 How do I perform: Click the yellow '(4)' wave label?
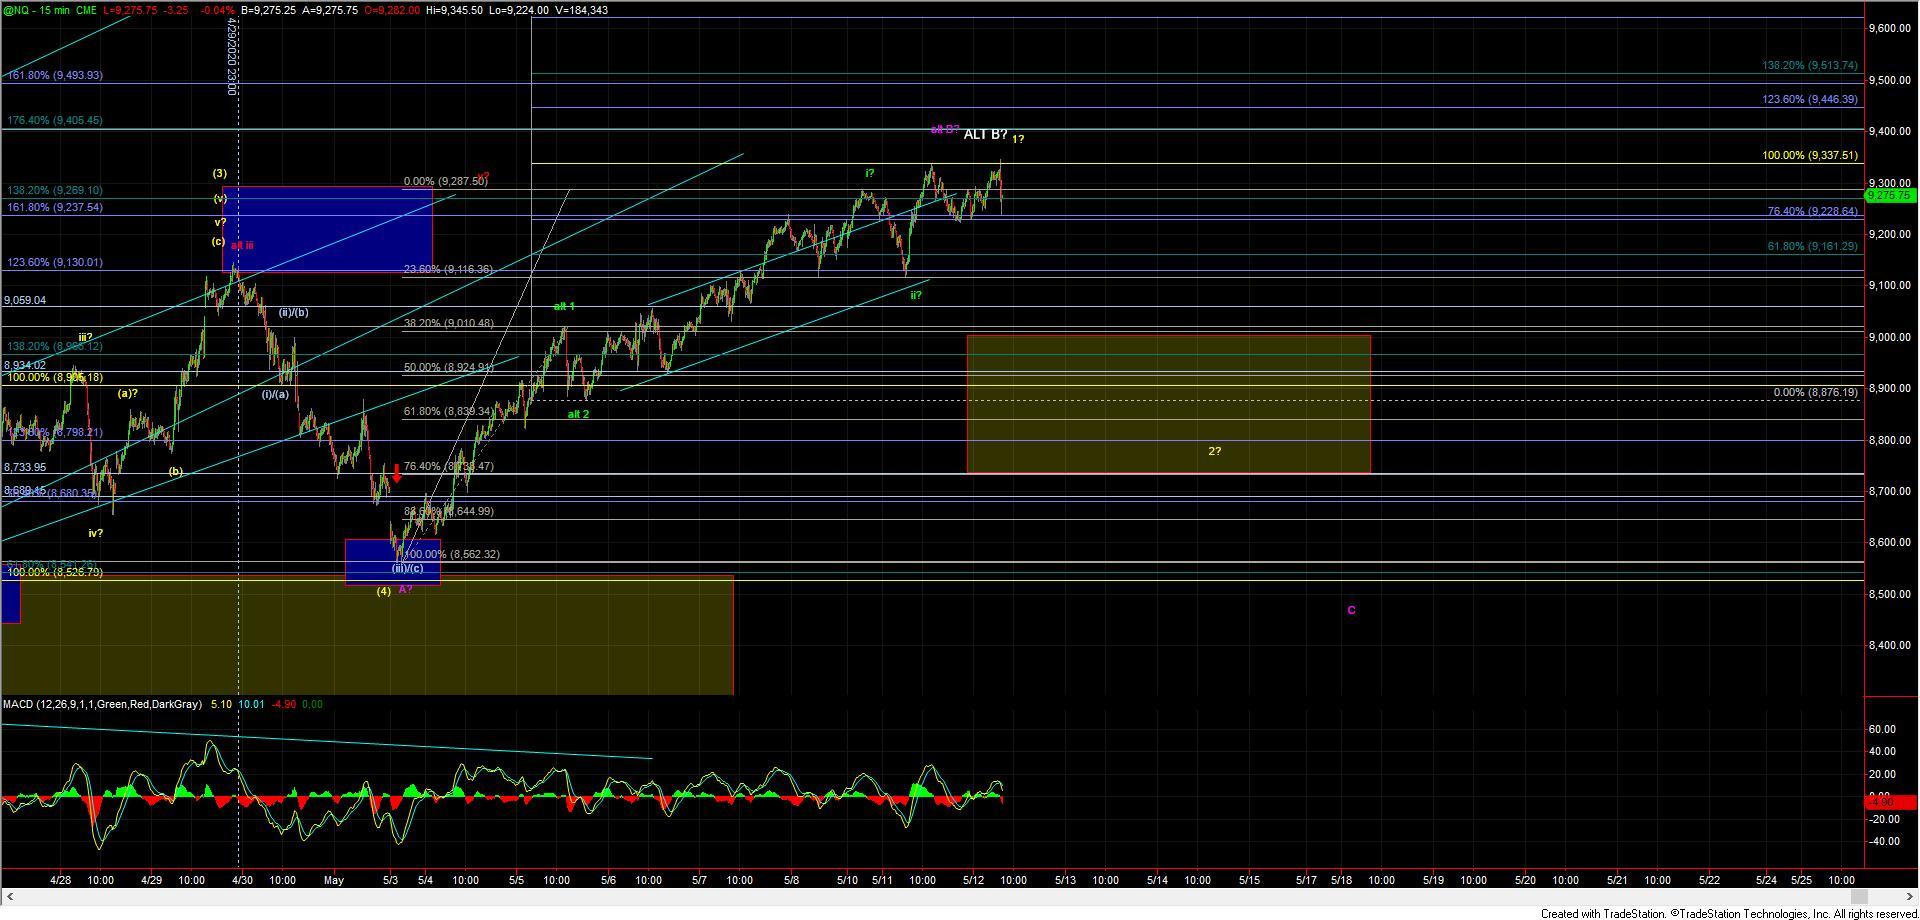[x=383, y=591]
